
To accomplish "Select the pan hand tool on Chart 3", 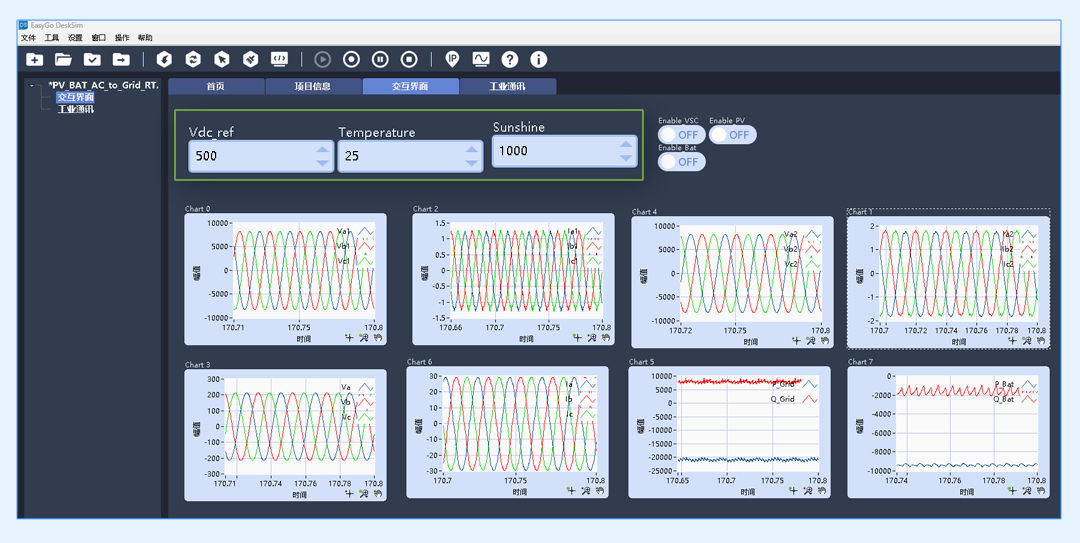I will pos(377,493).
